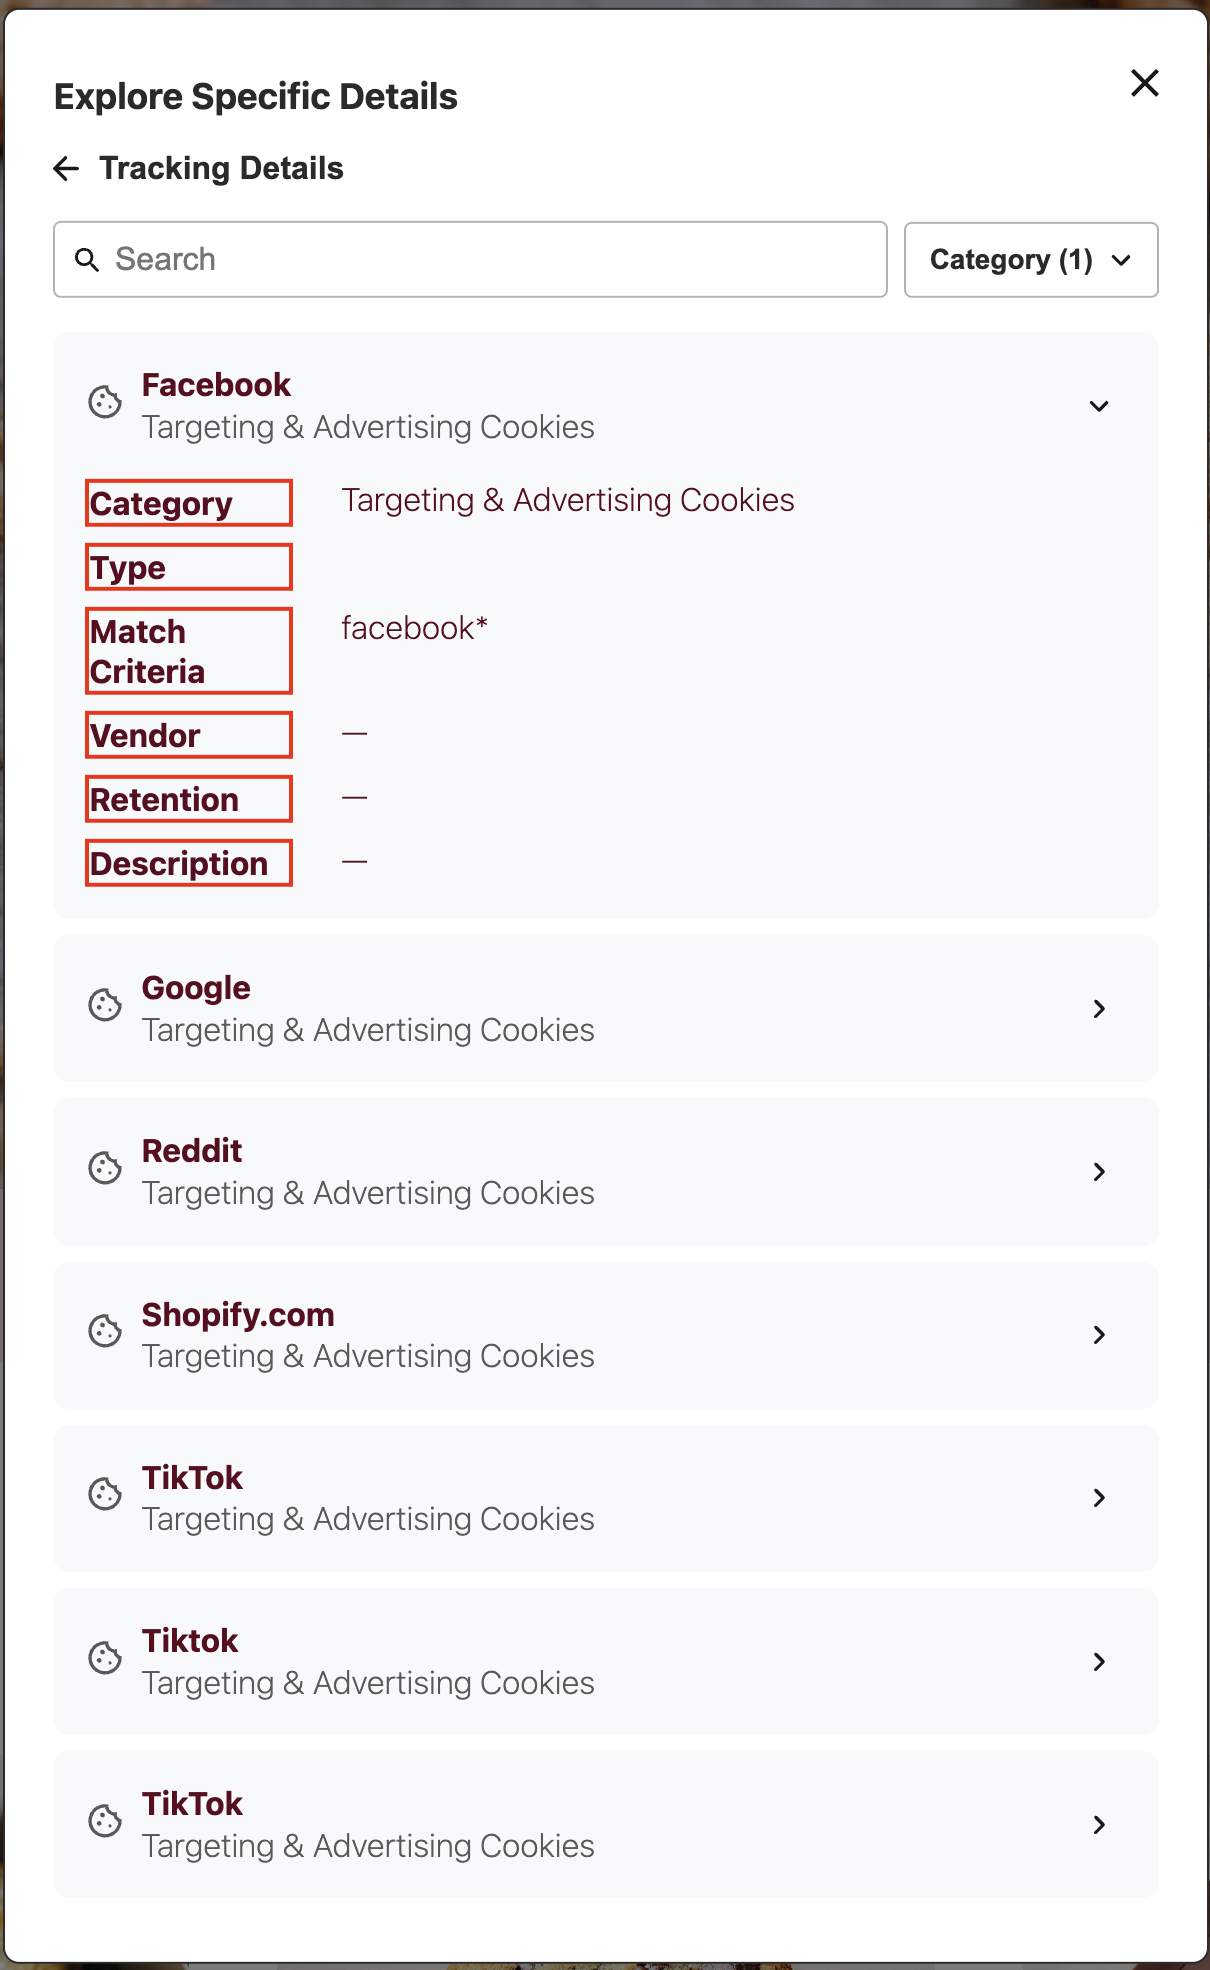Click the magnifier icon in the search box

[x=88, y=260]
